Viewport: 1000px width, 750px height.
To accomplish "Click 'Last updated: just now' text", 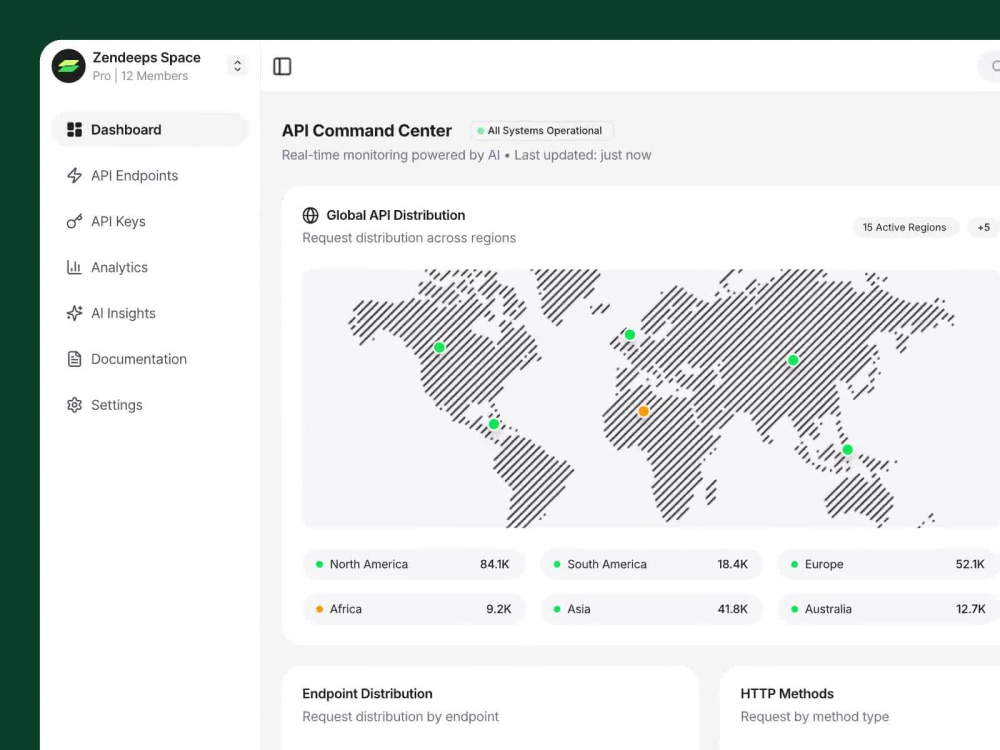I will pos(583,155).
